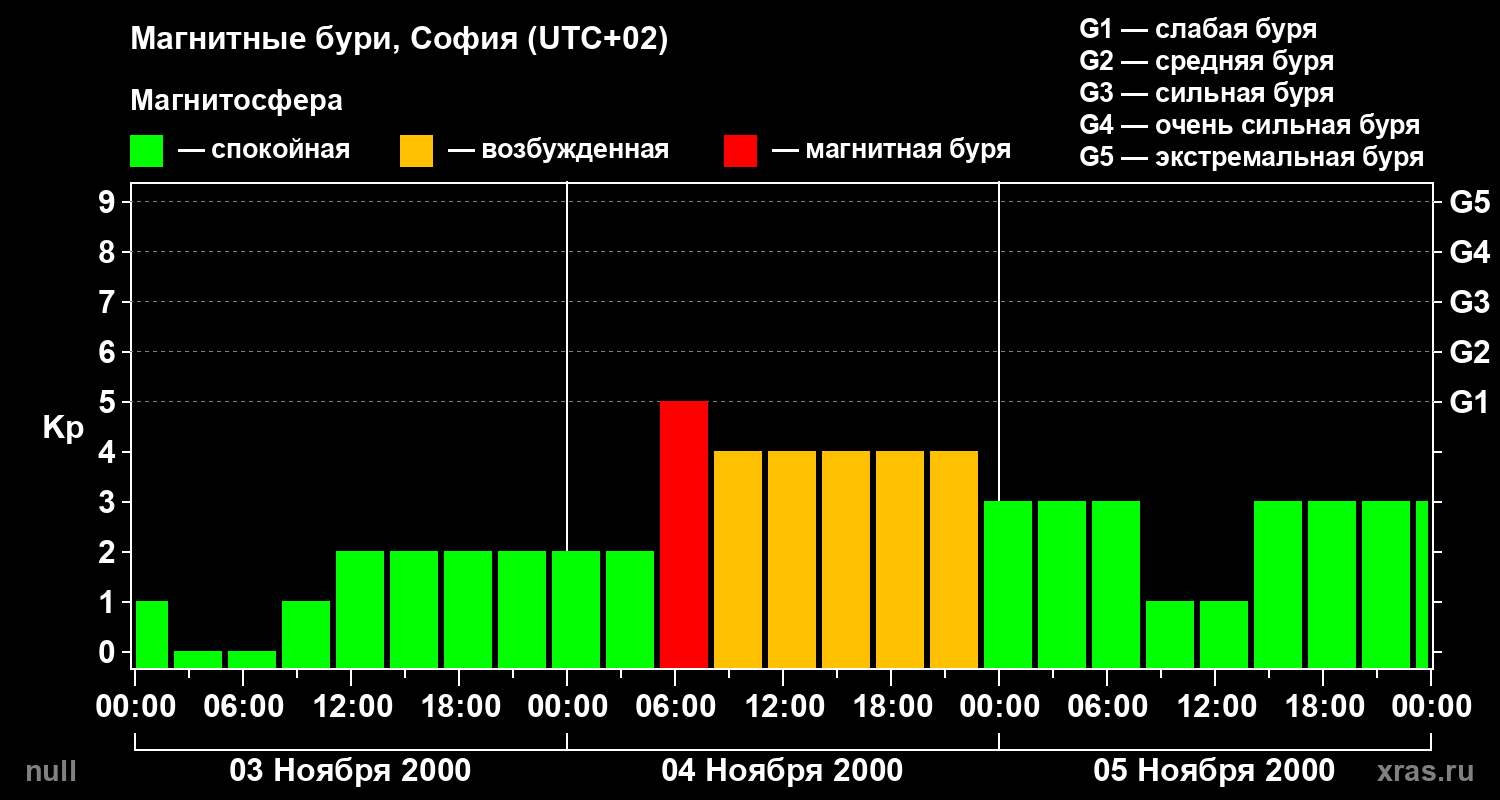Select the only red bar at Kp 5

pyautogui.click(x=684, y=535)
